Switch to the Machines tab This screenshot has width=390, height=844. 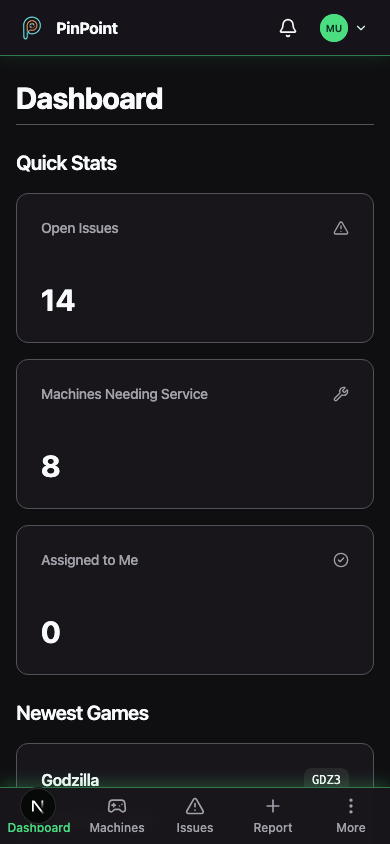coord(117,815)
